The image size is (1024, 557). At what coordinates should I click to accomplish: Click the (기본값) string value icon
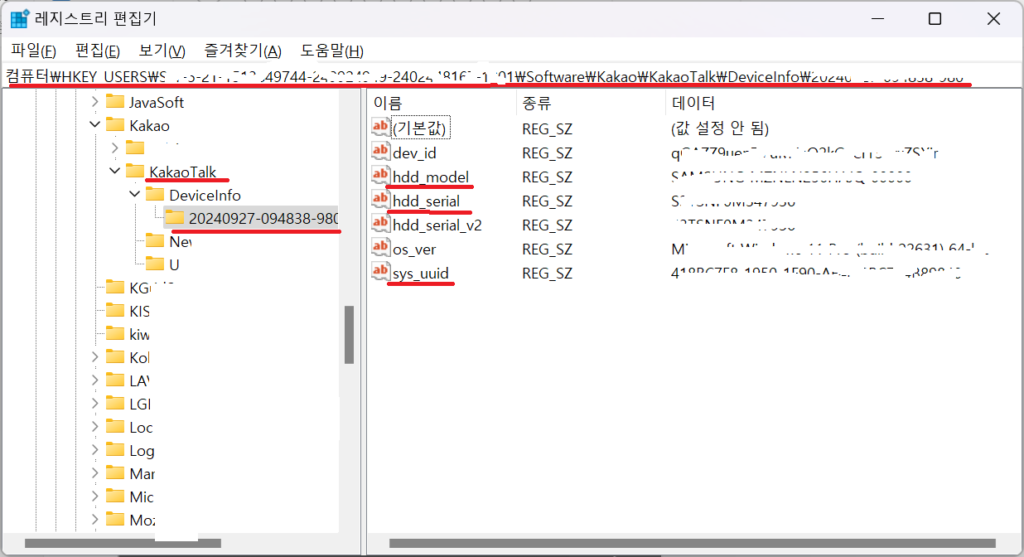(381, 127)
